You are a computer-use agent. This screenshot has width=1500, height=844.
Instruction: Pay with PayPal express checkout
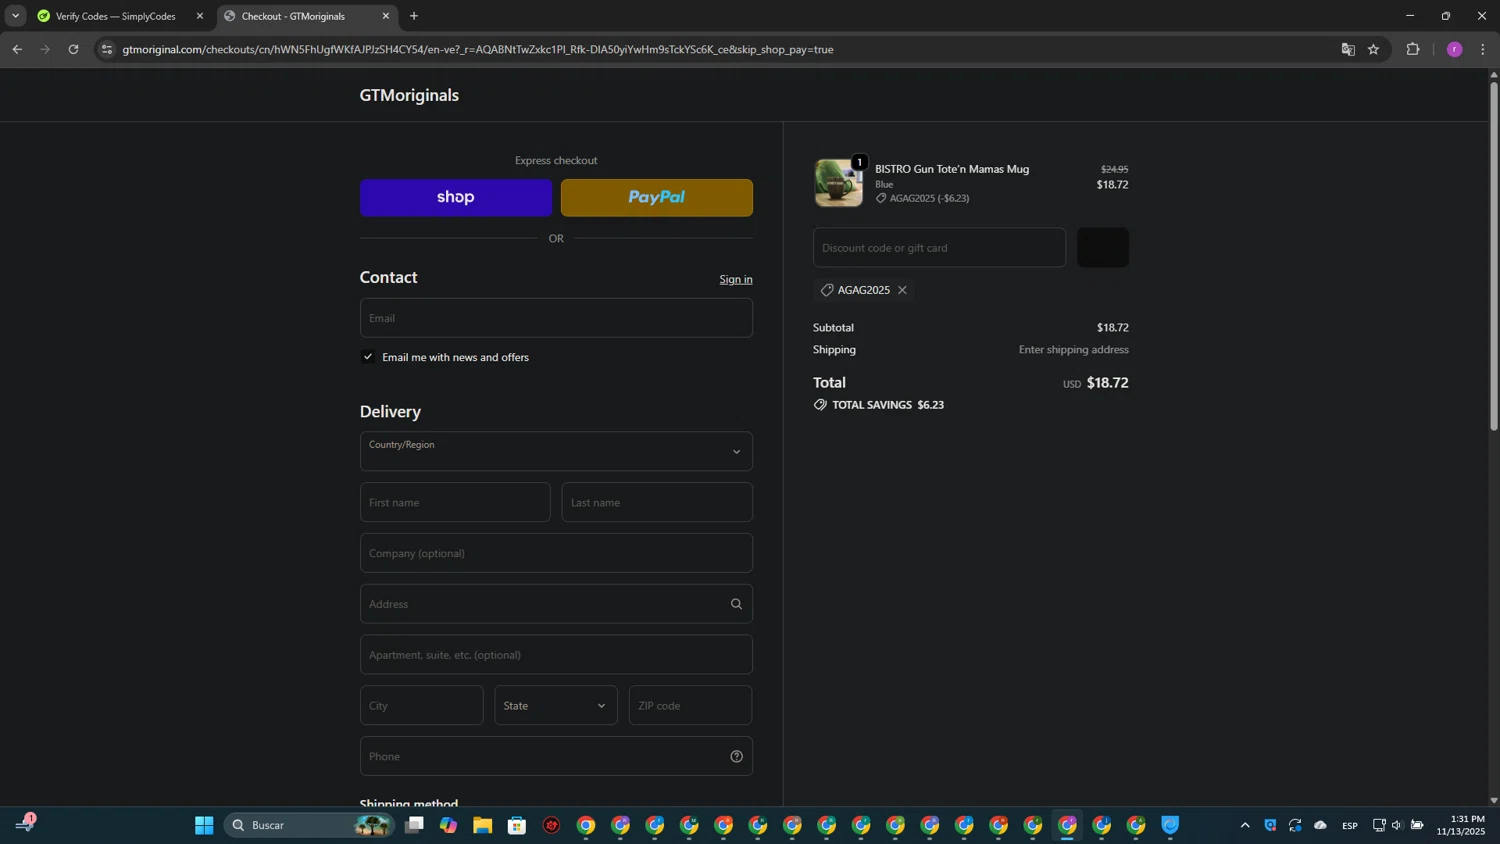pos(657,198)
